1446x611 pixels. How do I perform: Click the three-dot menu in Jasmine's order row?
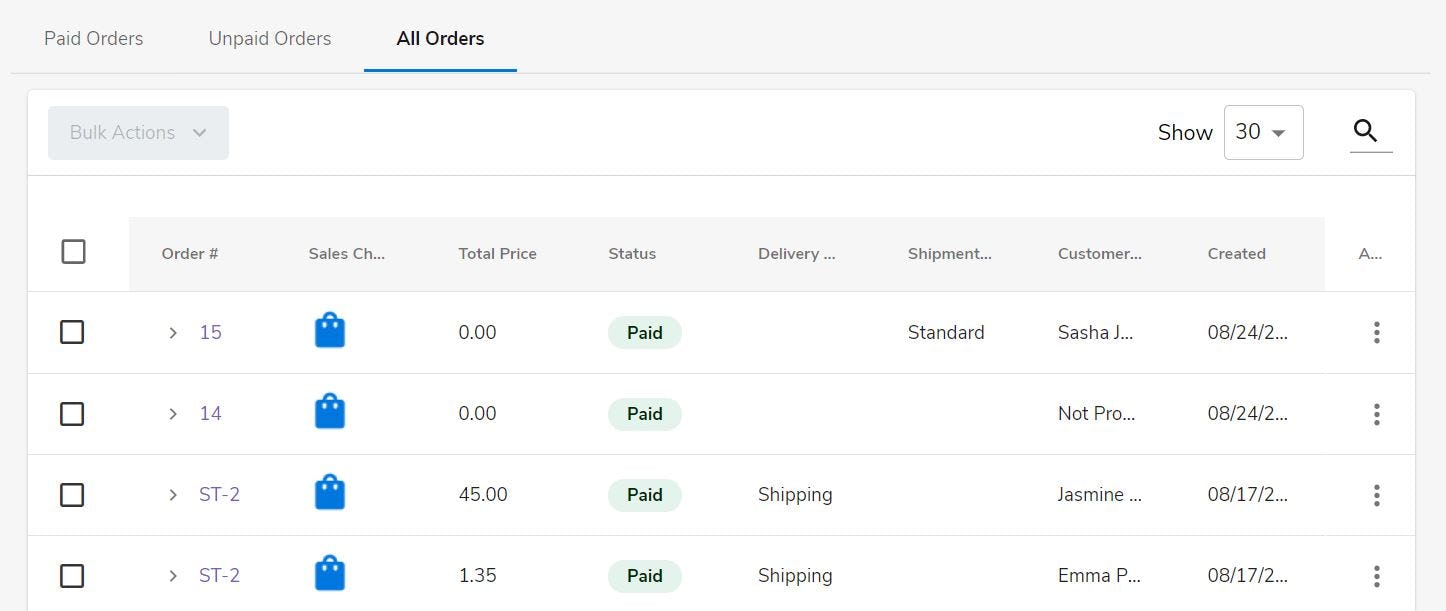pyautogui.click(x=1377, y=495)
